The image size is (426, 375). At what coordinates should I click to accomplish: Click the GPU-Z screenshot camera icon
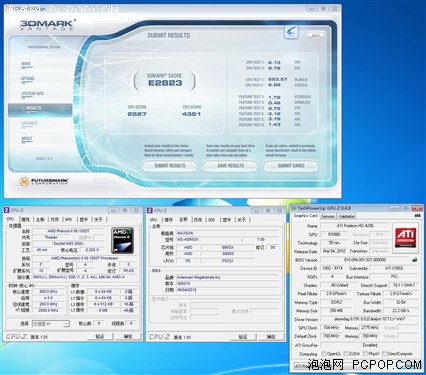coord(417,216)
